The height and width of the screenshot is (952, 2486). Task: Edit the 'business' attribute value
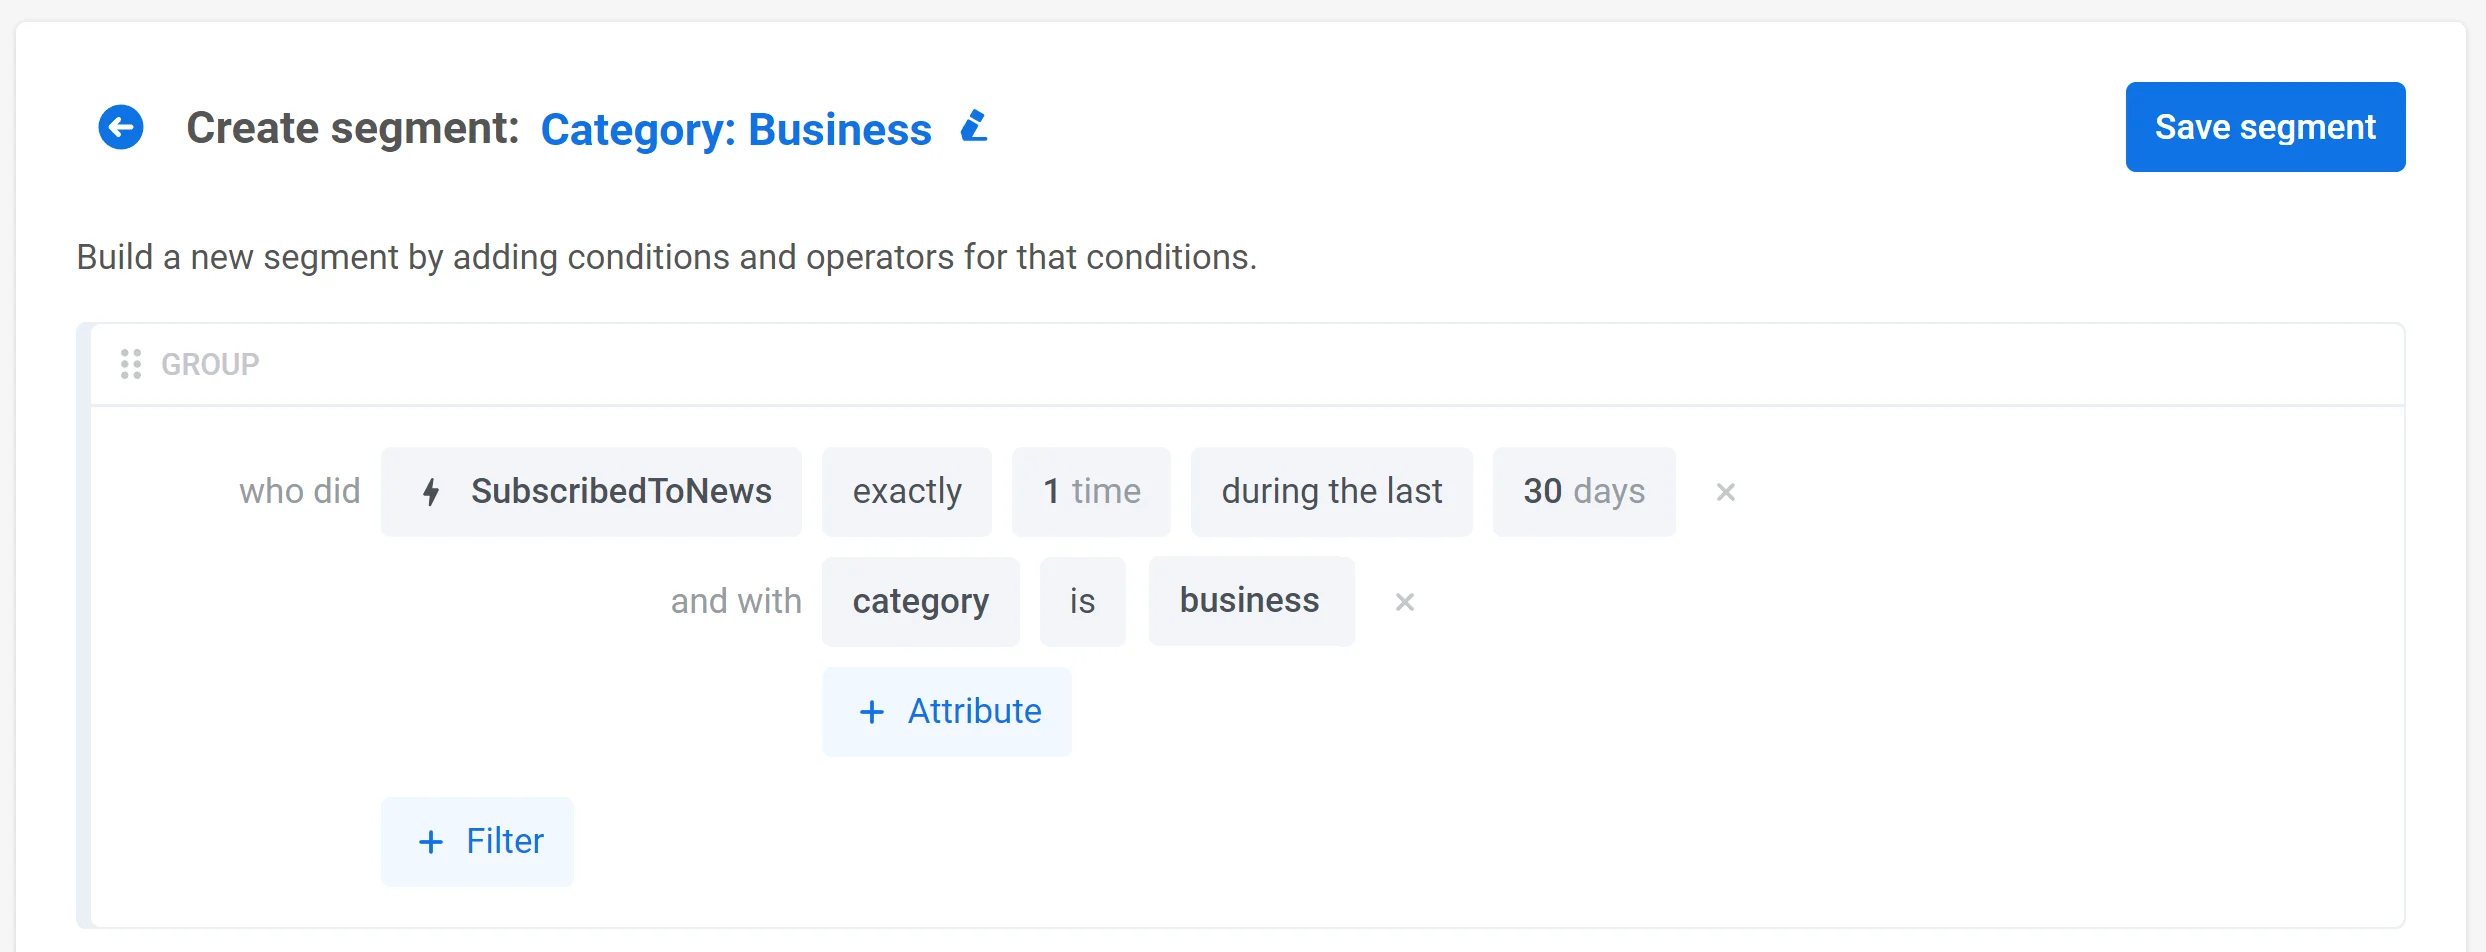point(1250,602)
